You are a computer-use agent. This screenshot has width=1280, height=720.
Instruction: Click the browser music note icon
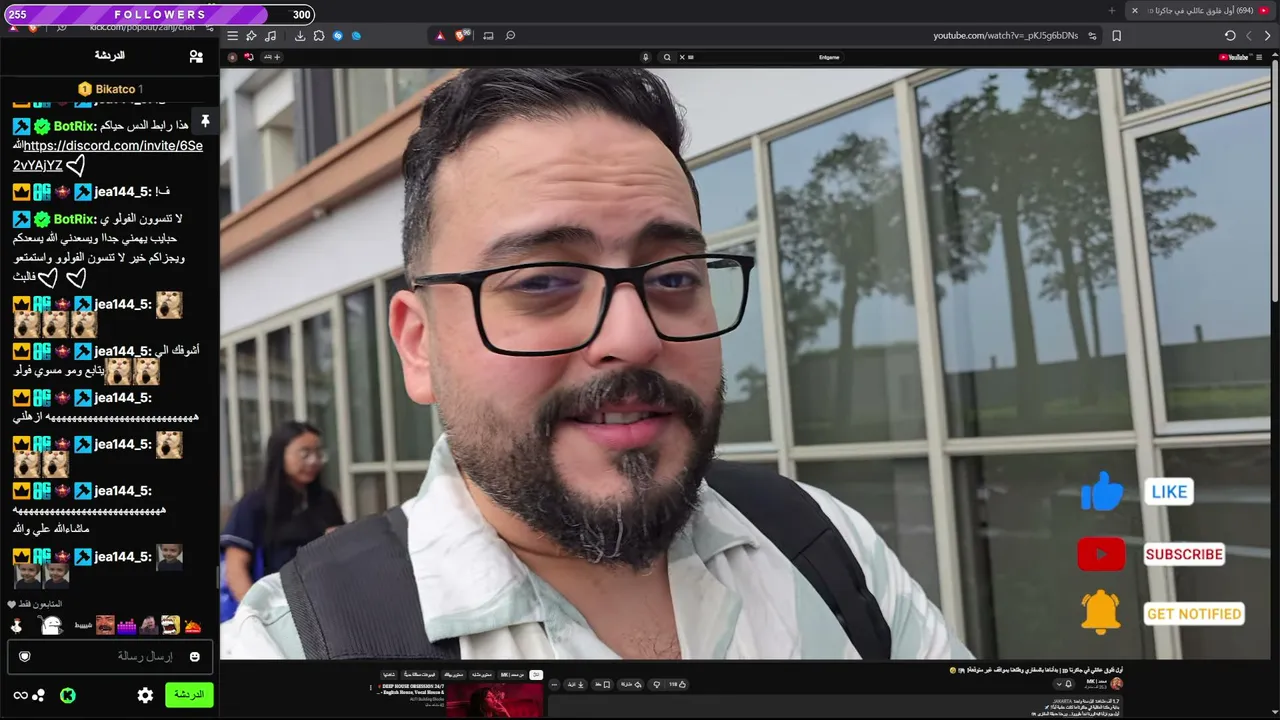tap(270, 36)
